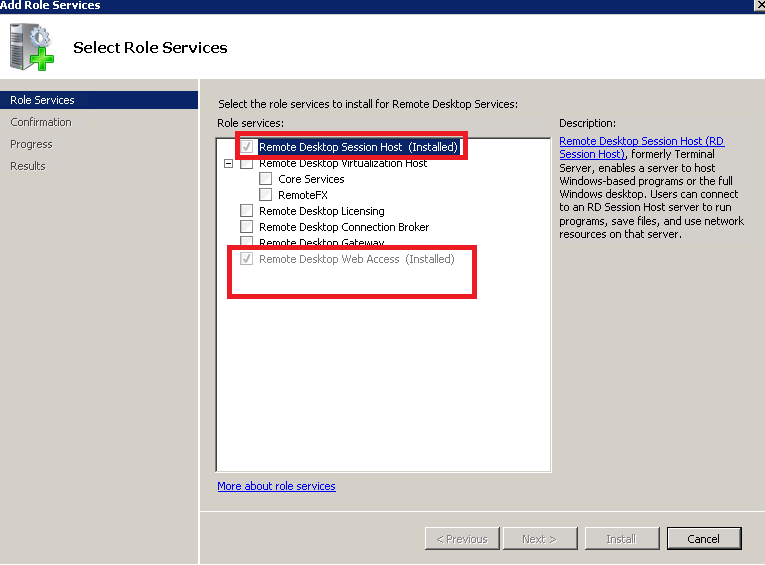Image resolution: width=765 pixels, height=565 pixels.
Task: Click the Role services list label
Action: 250,123
